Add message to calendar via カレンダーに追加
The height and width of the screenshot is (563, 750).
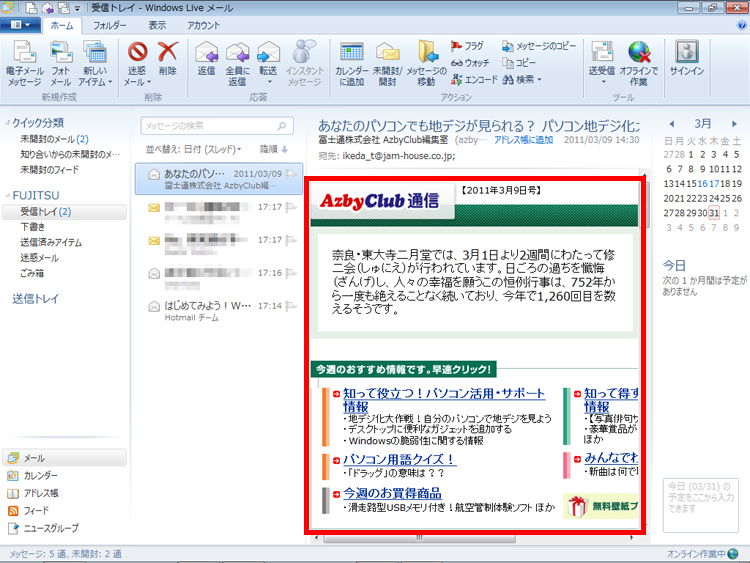[x=352, y=64]
